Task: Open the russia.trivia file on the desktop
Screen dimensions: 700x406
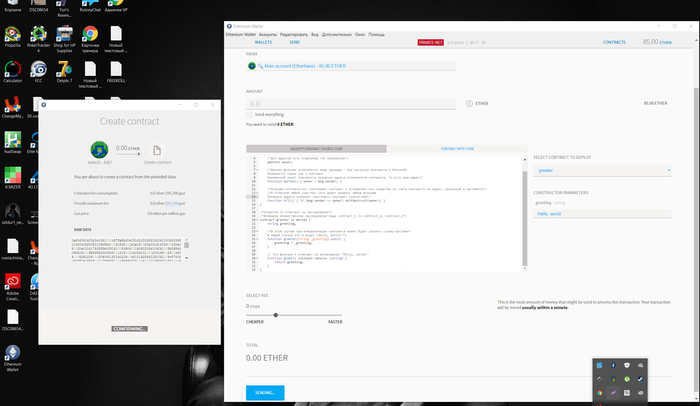Action: 12,249
